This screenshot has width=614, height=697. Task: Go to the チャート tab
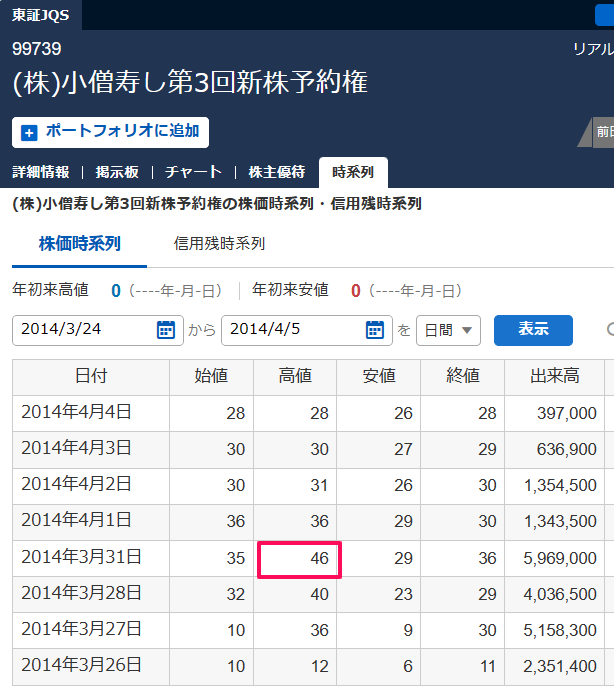[193, 172]
